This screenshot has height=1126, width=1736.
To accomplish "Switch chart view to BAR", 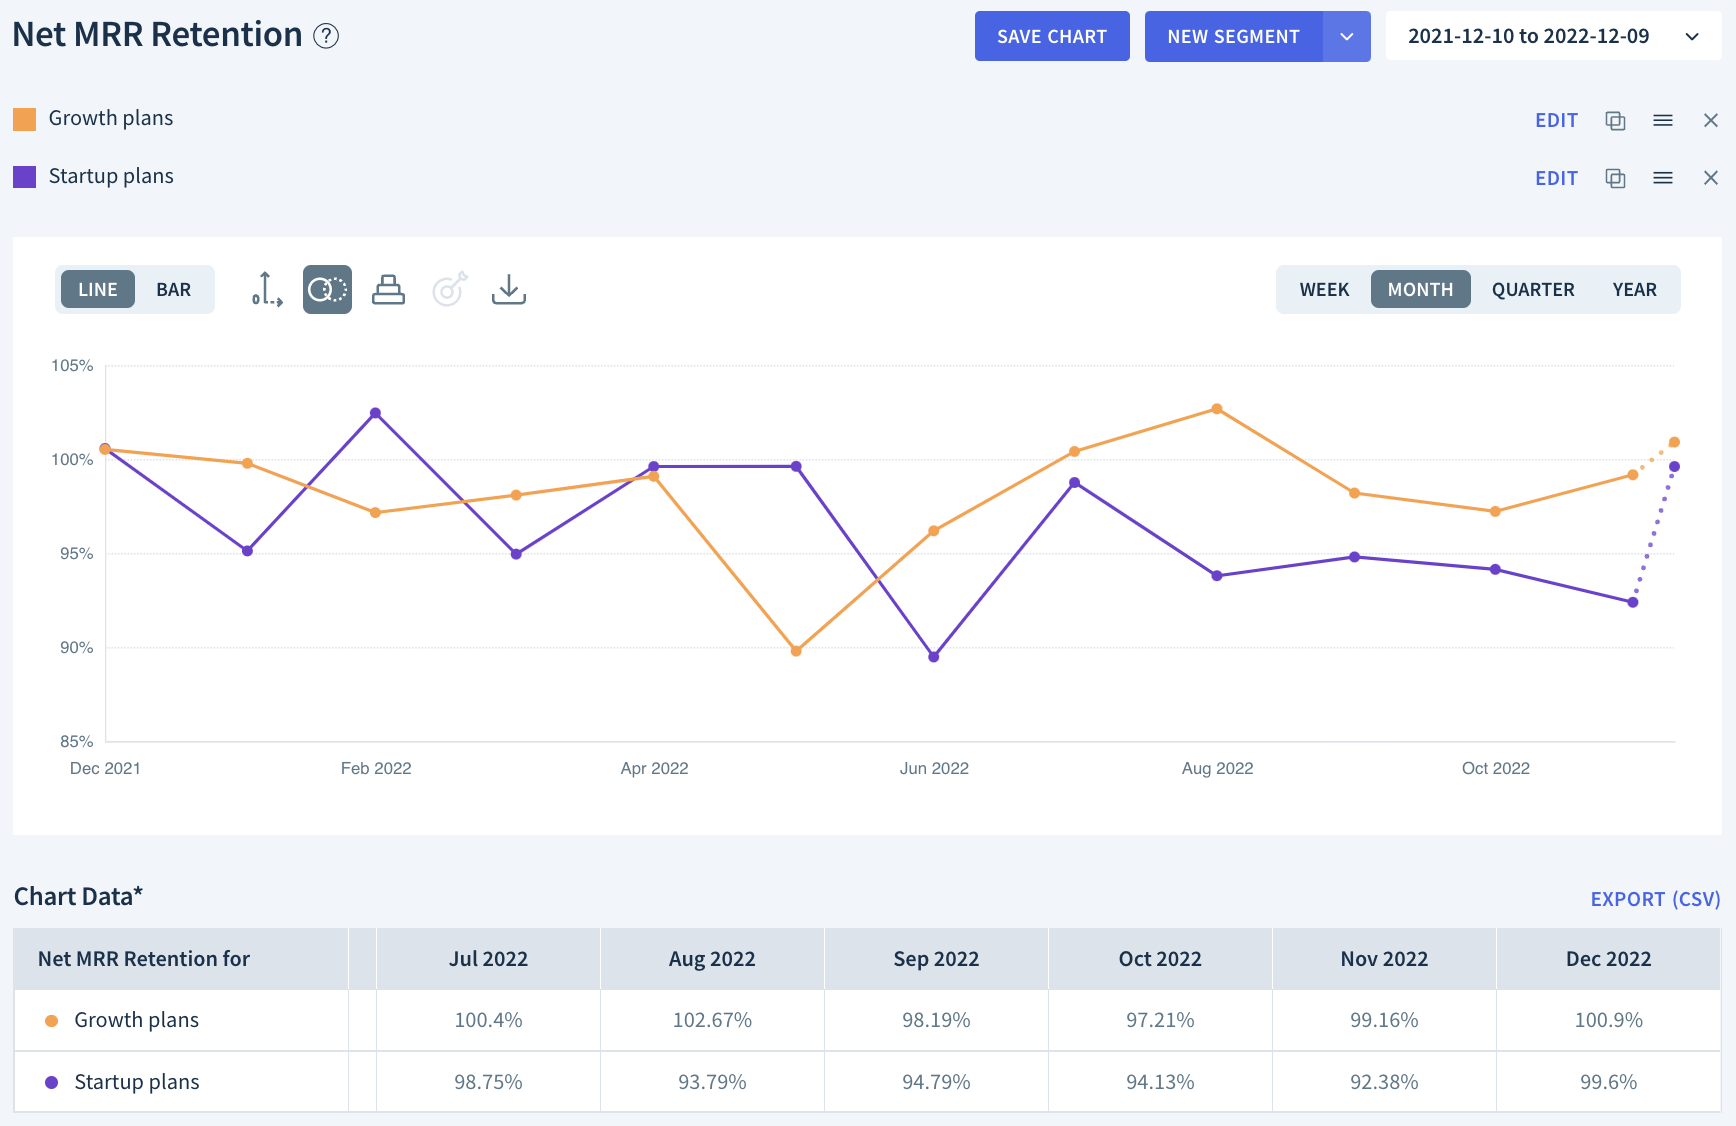I will point(173,289).
